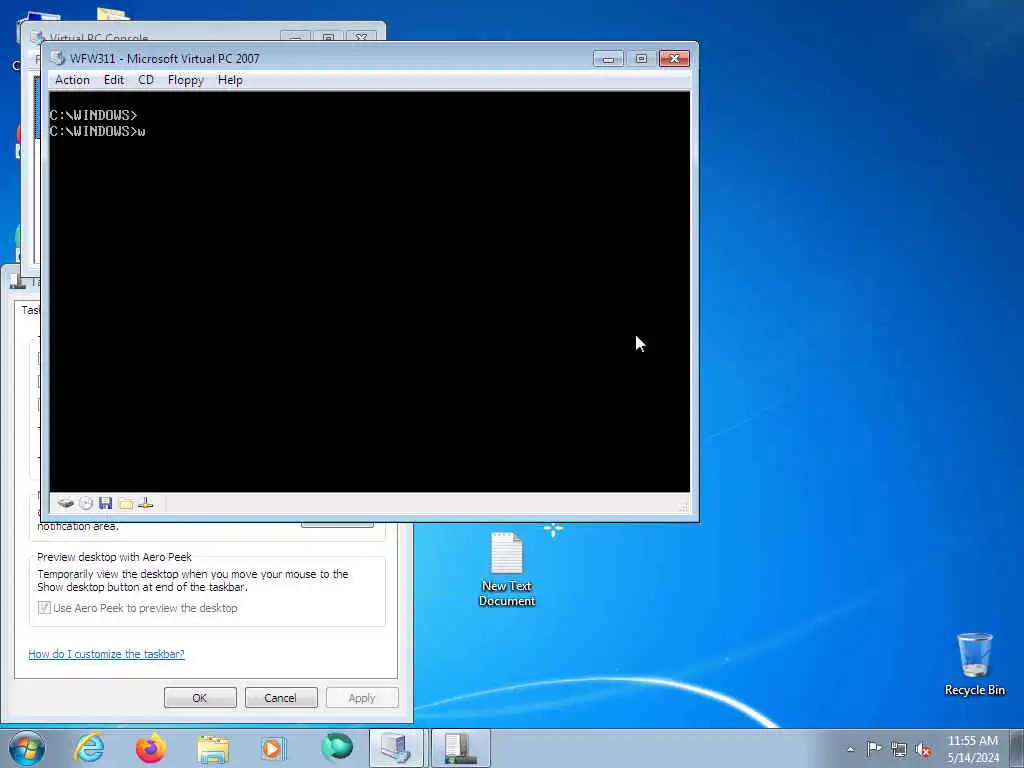Open the Help menu in Virtual PC

[230, 80]
